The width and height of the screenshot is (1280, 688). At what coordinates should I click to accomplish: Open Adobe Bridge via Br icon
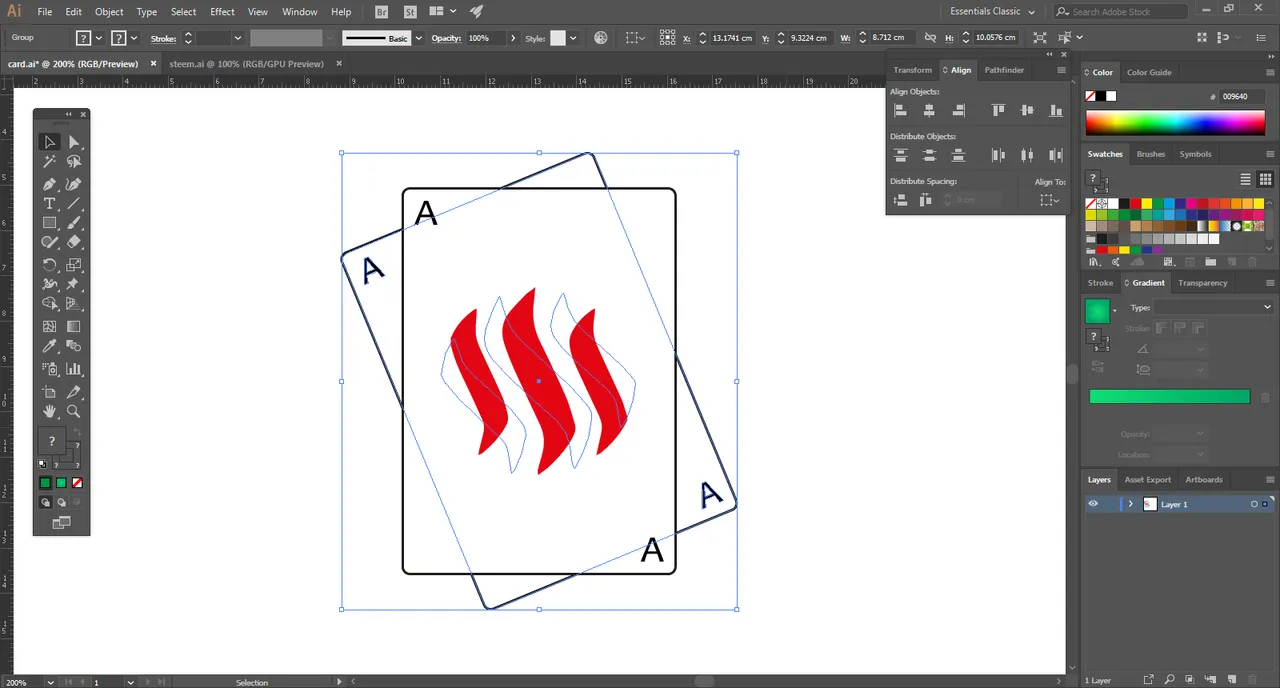(x=383, y=12)
